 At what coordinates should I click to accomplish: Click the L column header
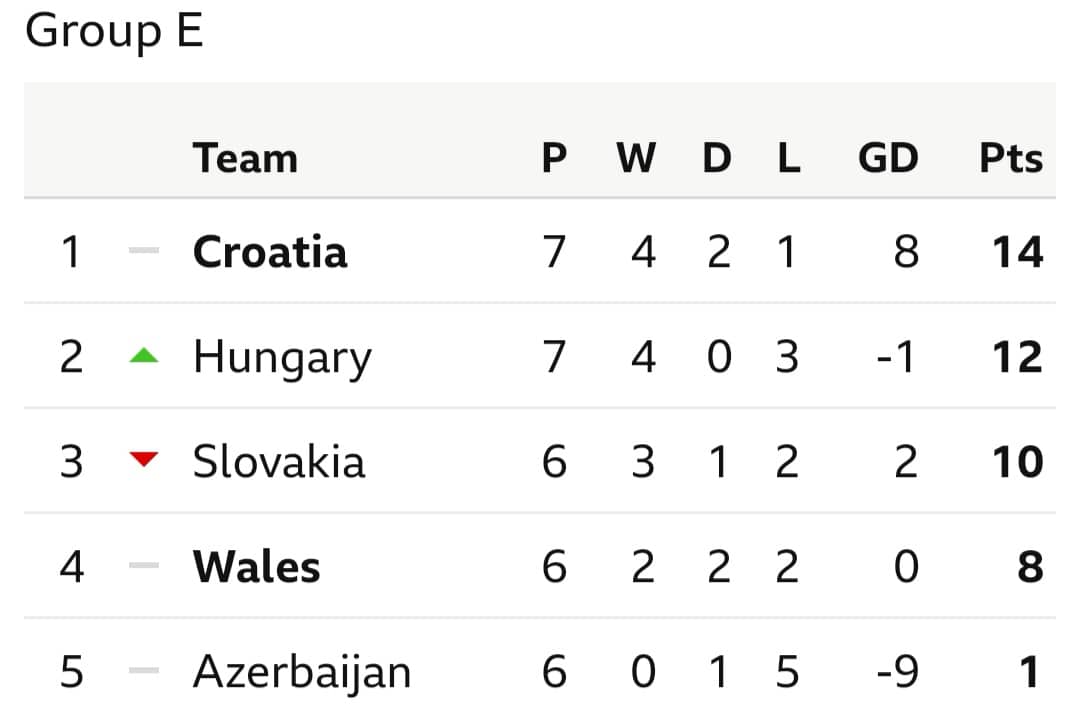click(789, 158)
